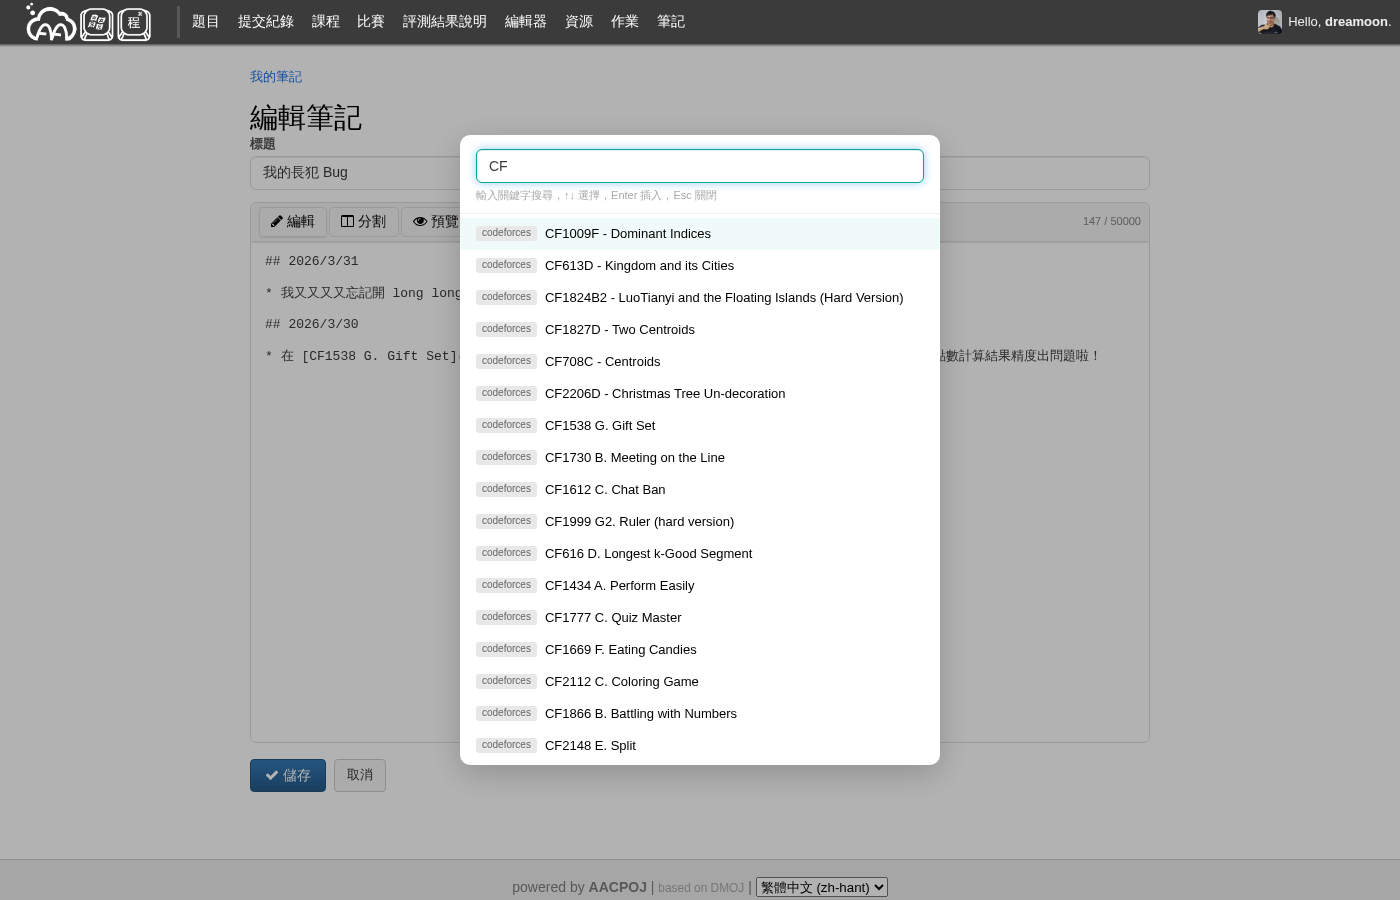Choose CF2148 E. Split from results
Screen dimensions: 1400x900
point(590,746)
